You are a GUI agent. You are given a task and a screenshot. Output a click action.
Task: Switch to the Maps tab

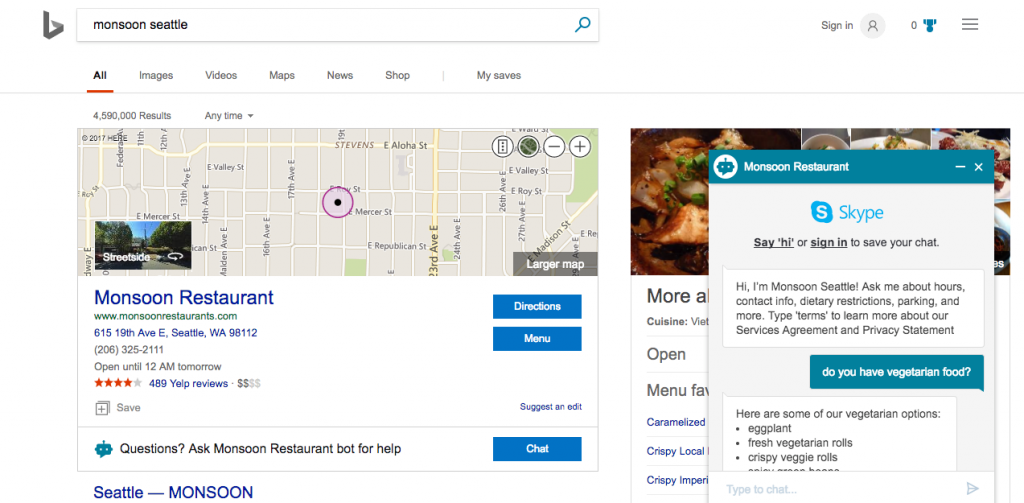tap(282, 75)
